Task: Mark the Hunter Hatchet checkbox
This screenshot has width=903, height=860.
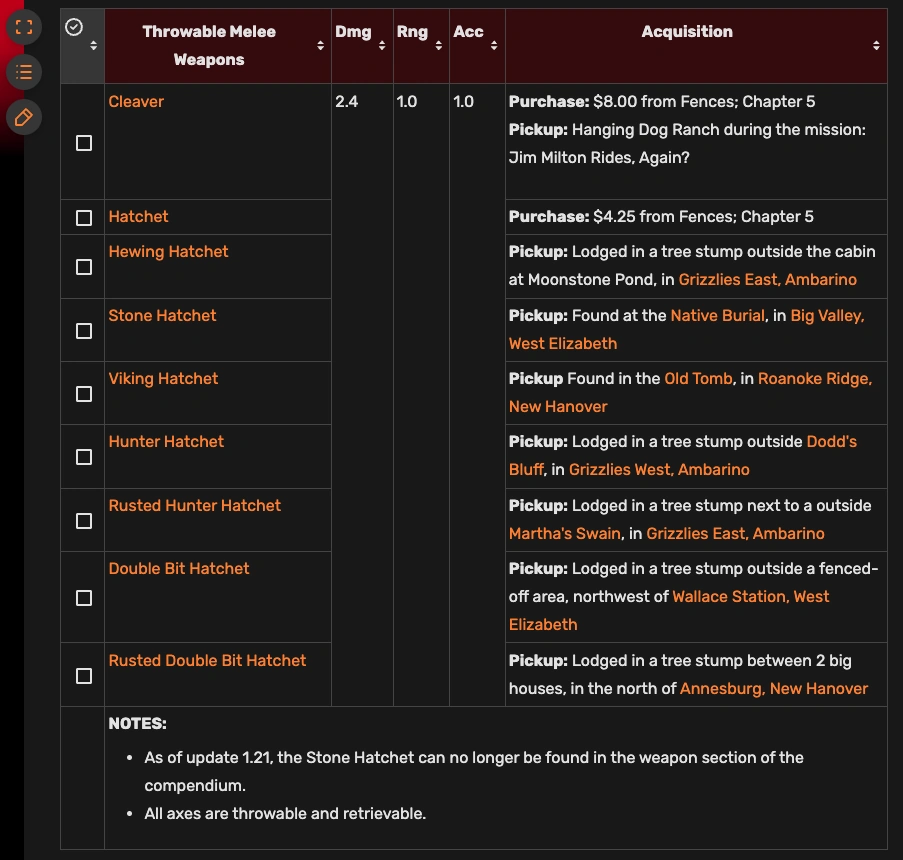Action: (84, 457)
